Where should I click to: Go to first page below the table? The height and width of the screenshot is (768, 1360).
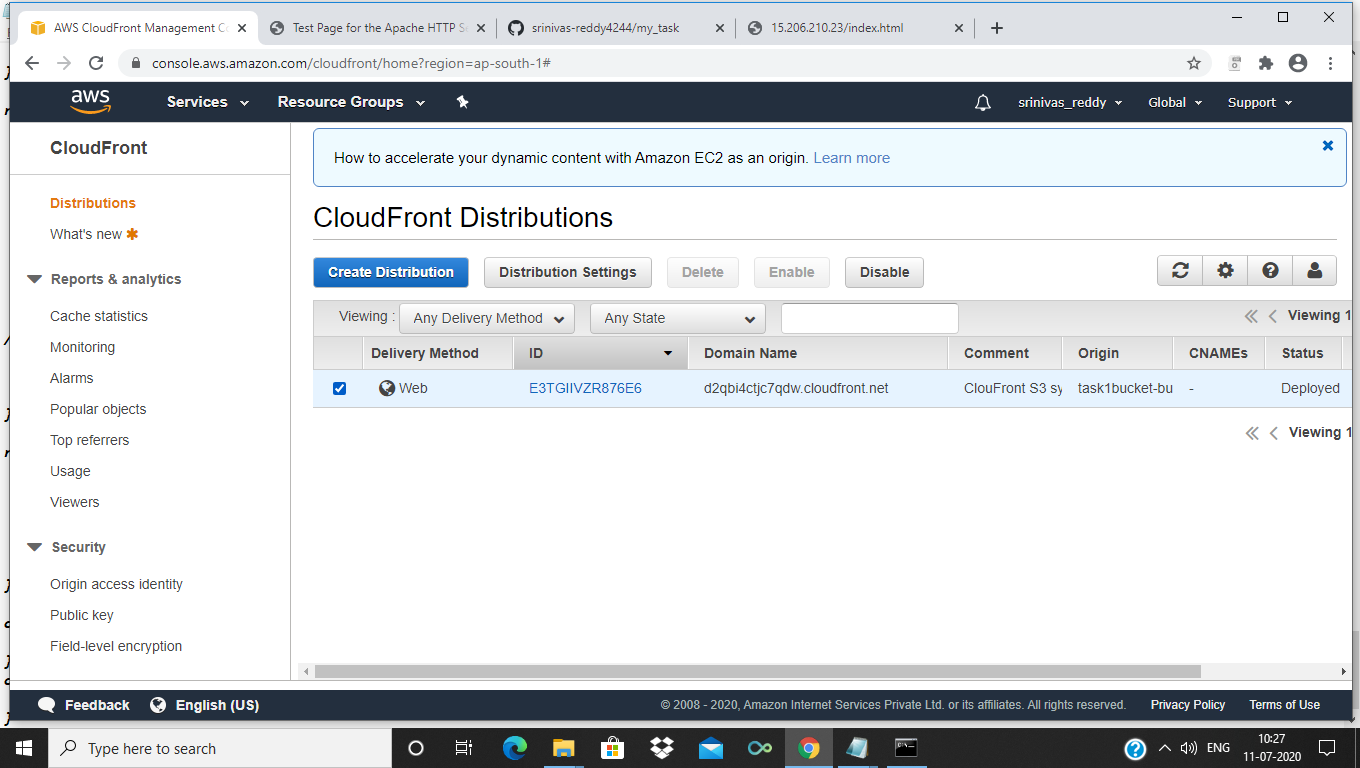click(1251, 433)
